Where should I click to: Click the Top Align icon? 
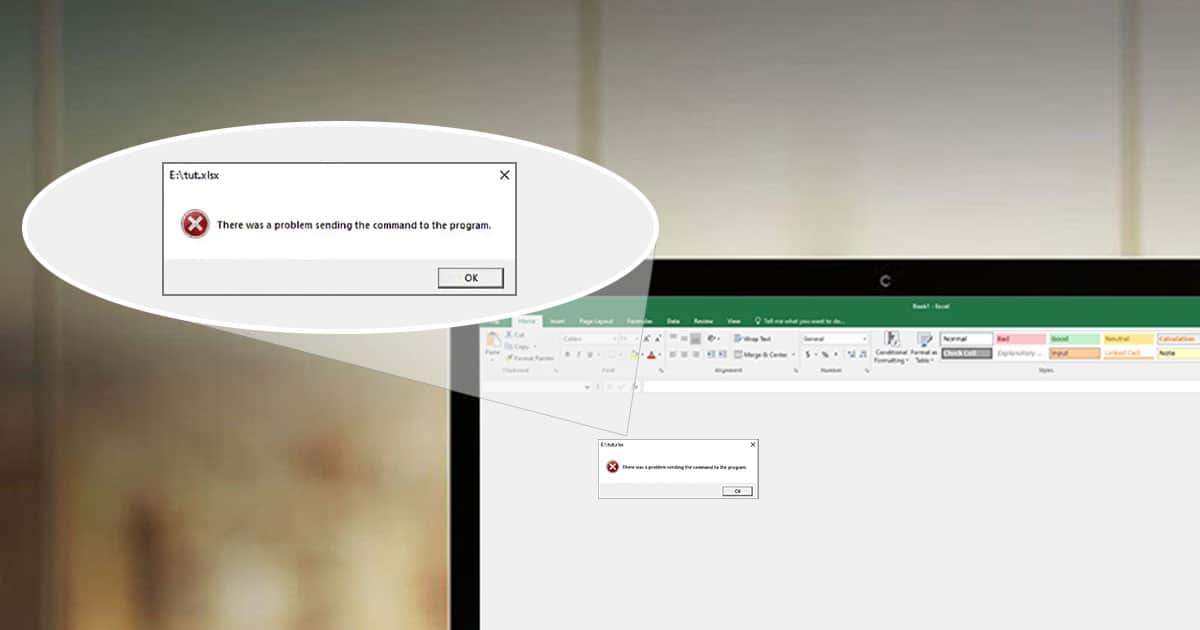tap(672, 338)
